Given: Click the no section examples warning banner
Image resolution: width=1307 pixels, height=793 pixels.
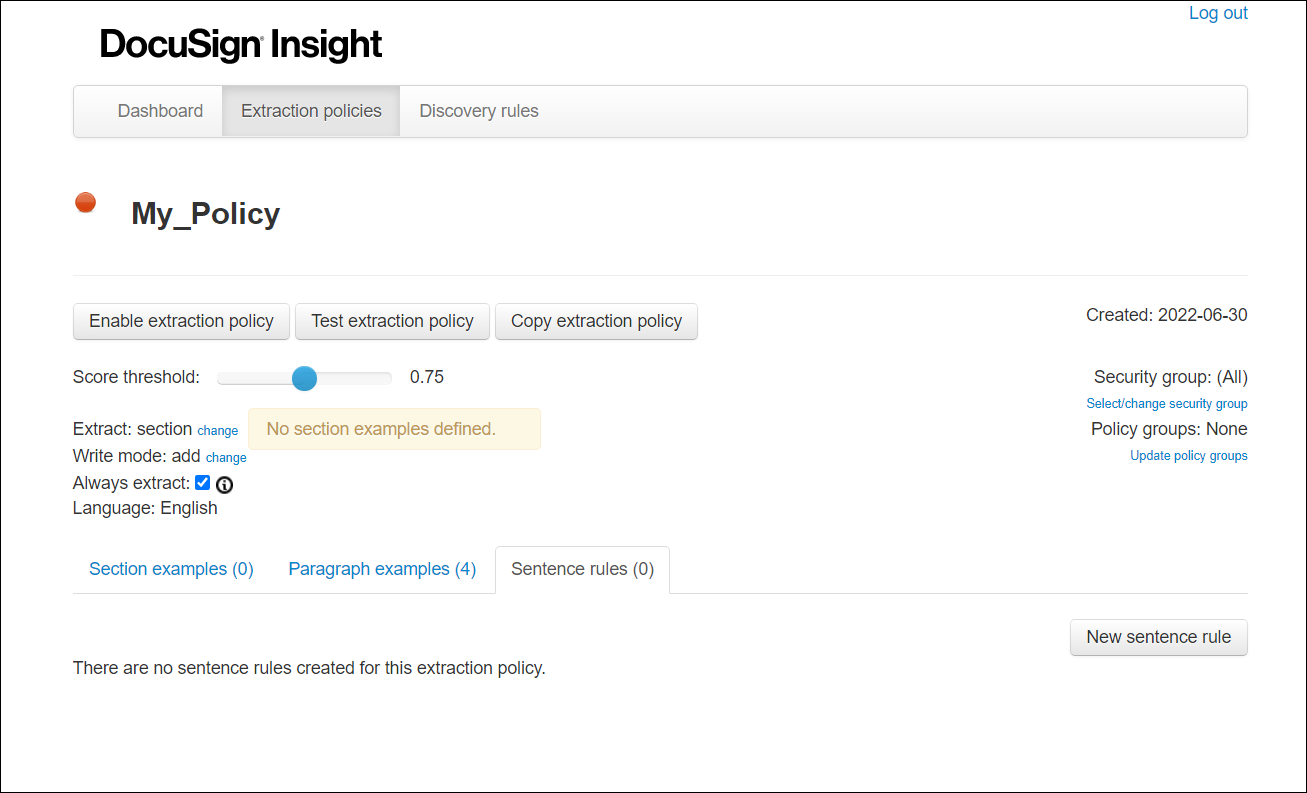Looking at the screenshot, I should click(x=394, y=428).
